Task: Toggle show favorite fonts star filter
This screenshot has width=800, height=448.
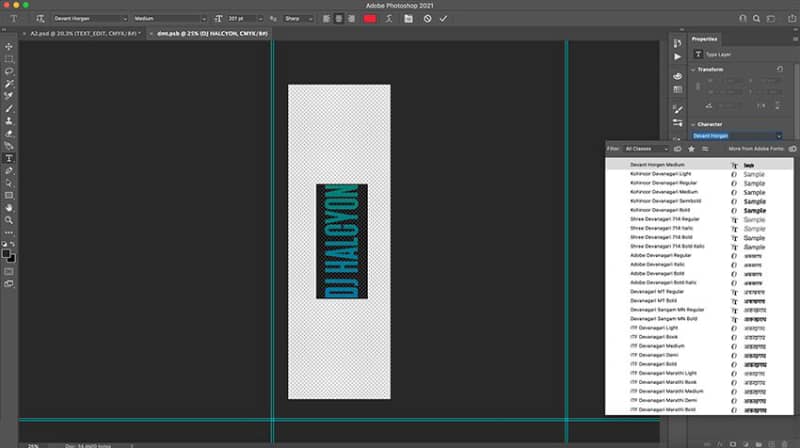Action: (x=691, y=149)
